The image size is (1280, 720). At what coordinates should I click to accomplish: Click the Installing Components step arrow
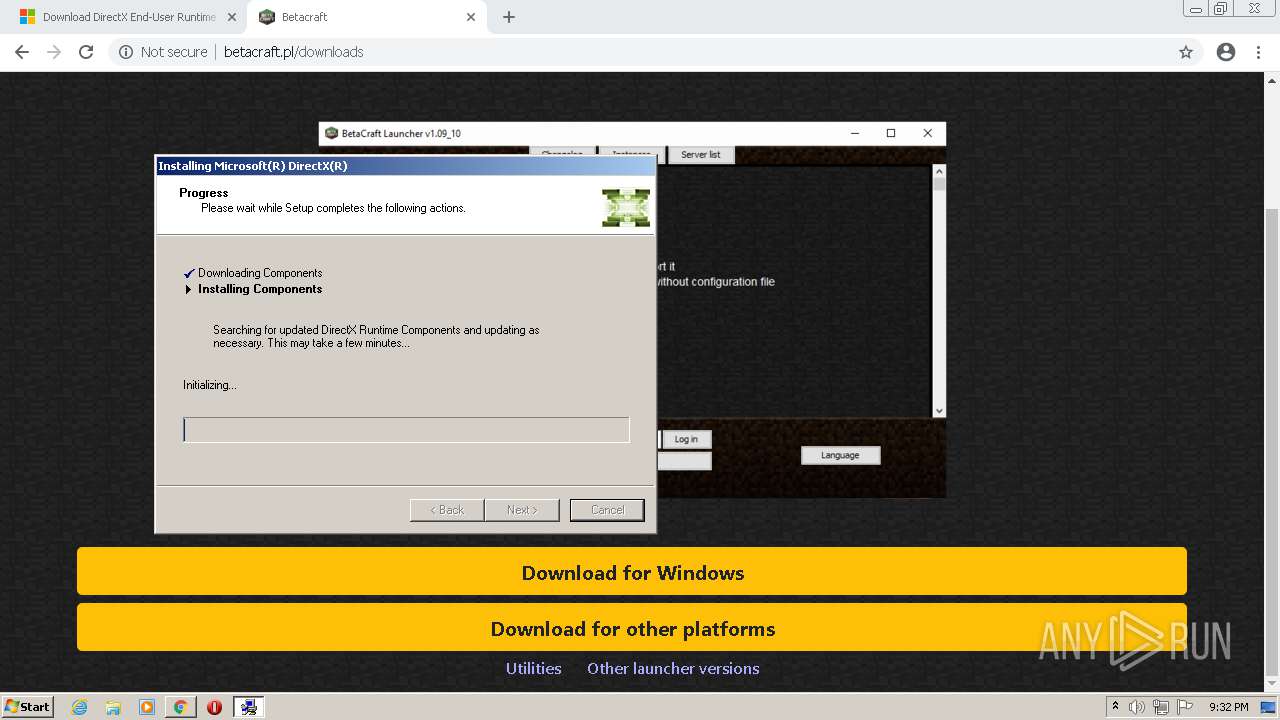pos(188,289)
